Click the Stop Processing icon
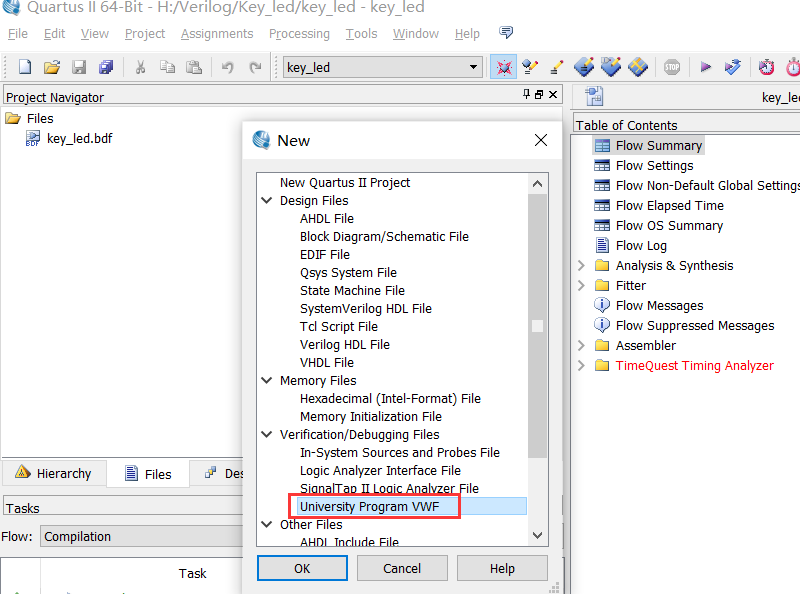 pyautogui.click(x=672, y=67)
